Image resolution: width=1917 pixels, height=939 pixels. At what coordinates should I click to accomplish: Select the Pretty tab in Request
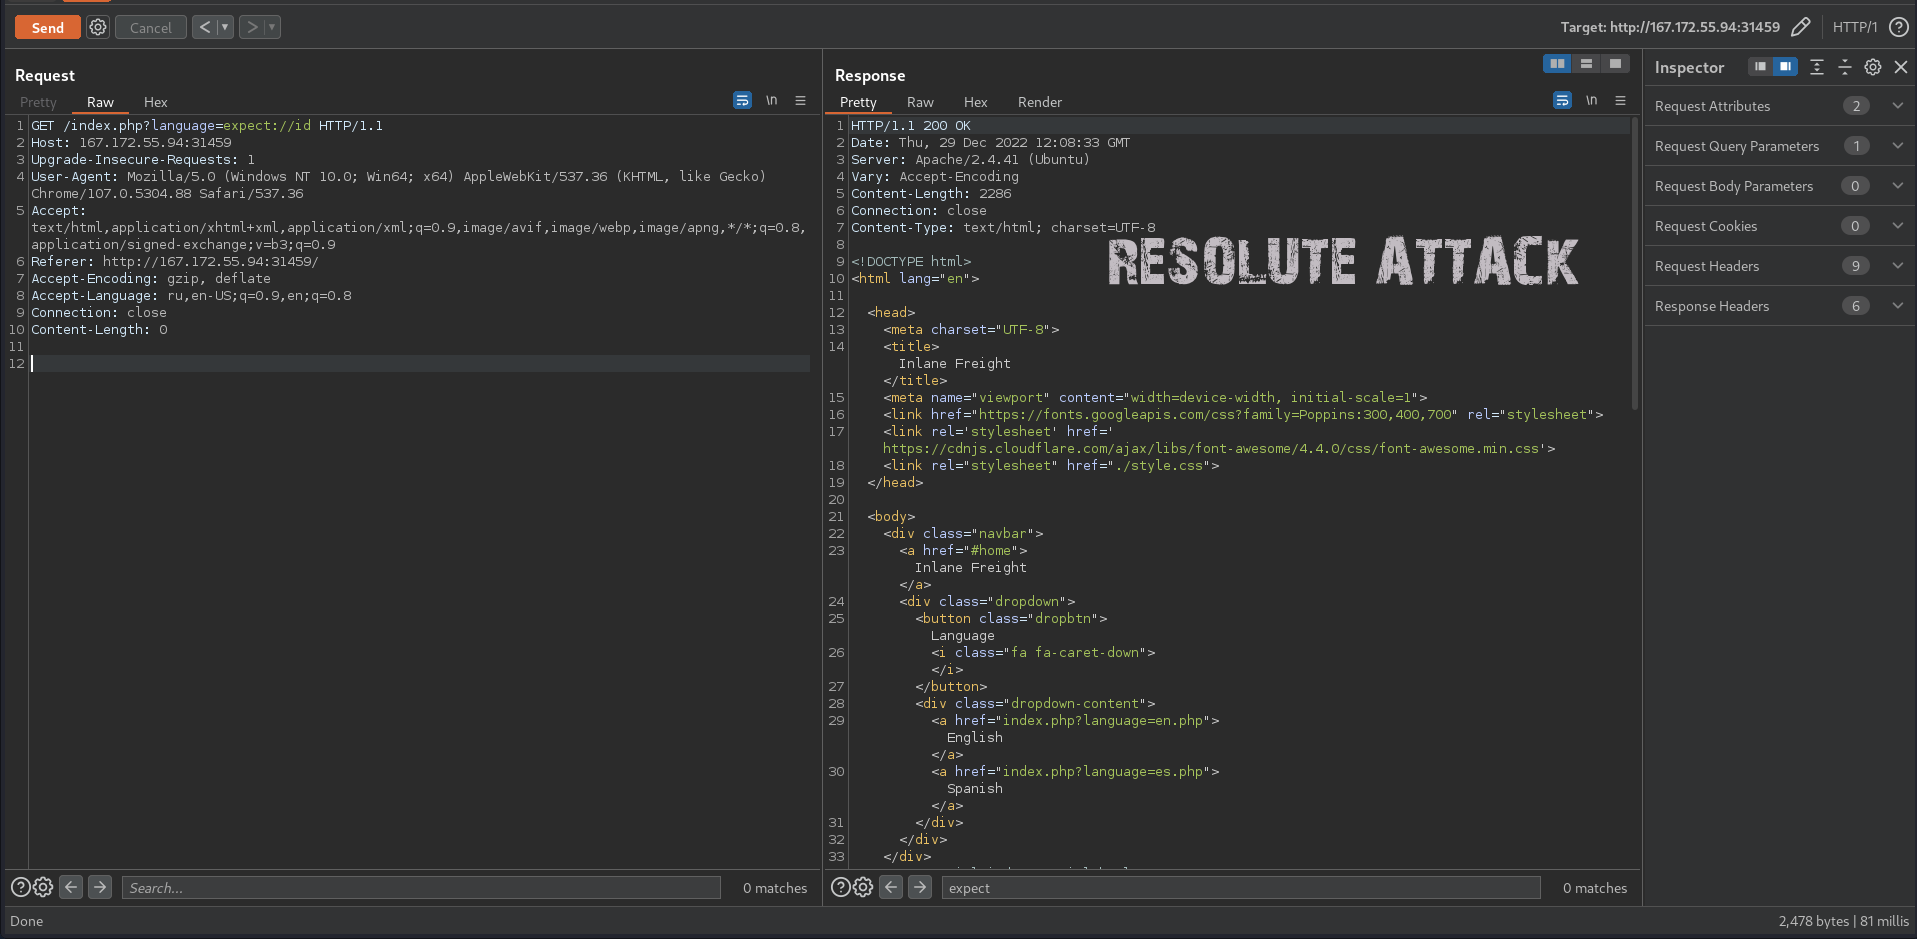click(x=38, y=102)
